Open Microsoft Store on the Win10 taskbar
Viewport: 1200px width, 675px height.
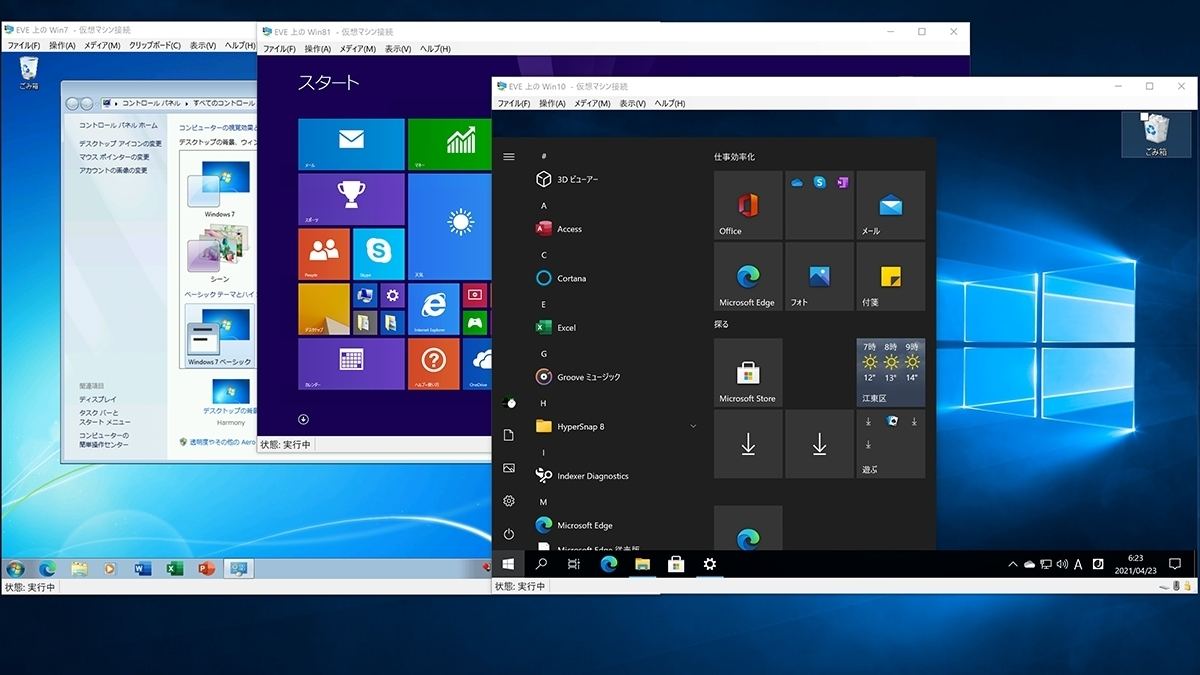pyautogui.click(x=676, y=564)
